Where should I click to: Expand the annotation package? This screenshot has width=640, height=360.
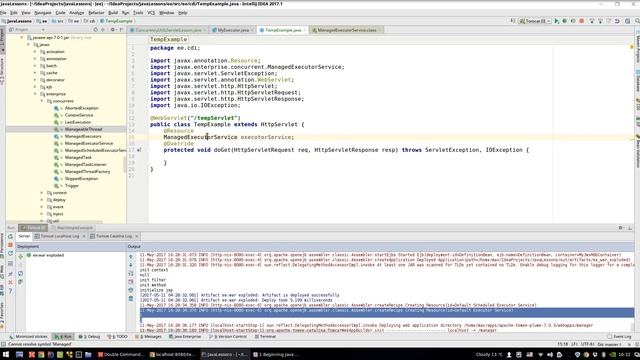(35, 59)
